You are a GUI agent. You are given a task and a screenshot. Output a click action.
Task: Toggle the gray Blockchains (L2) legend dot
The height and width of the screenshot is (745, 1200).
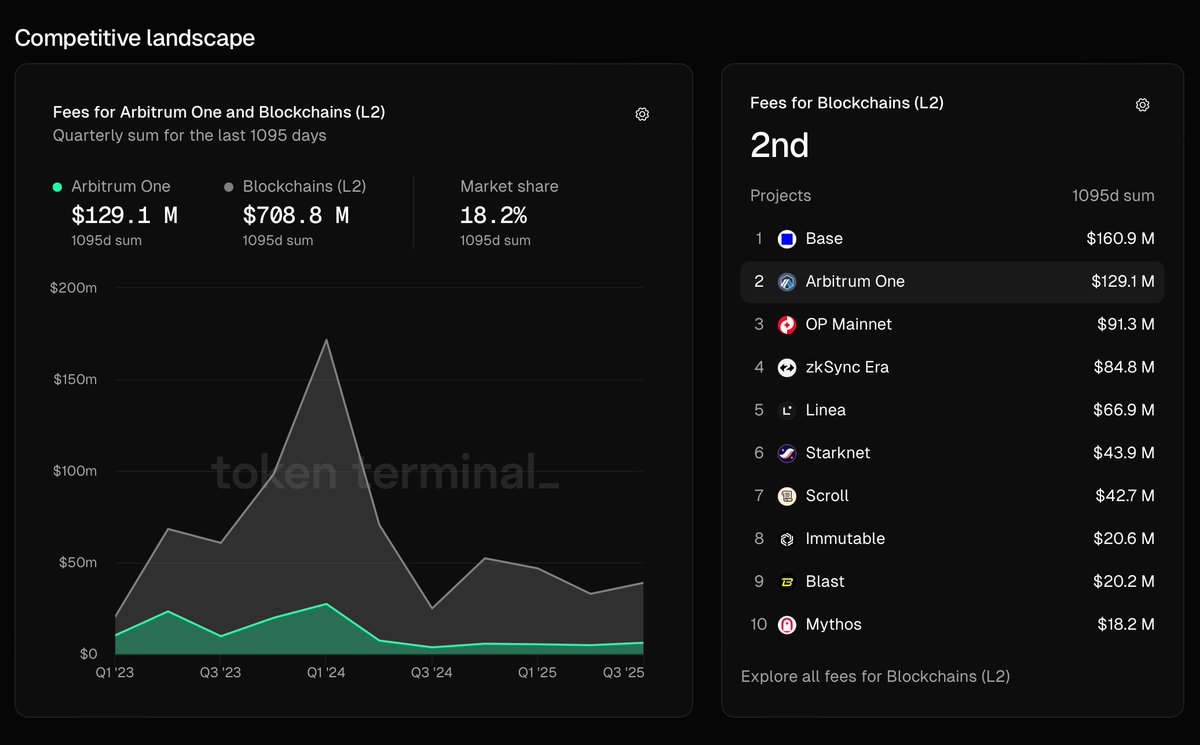click(x=229, y=187)
